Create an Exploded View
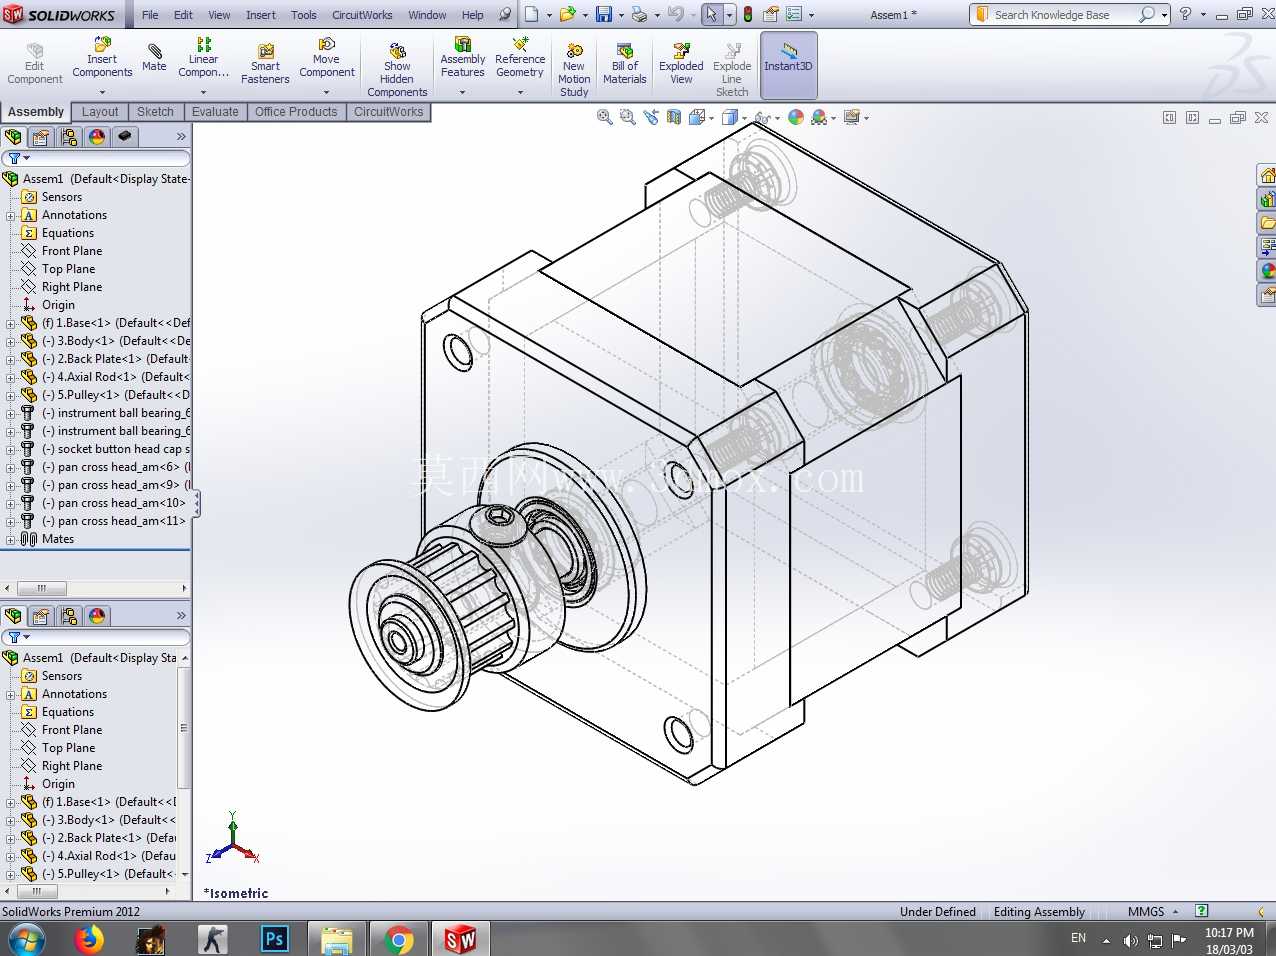Viewport: 1276px width, 956px height. click(x=681, y=64)
